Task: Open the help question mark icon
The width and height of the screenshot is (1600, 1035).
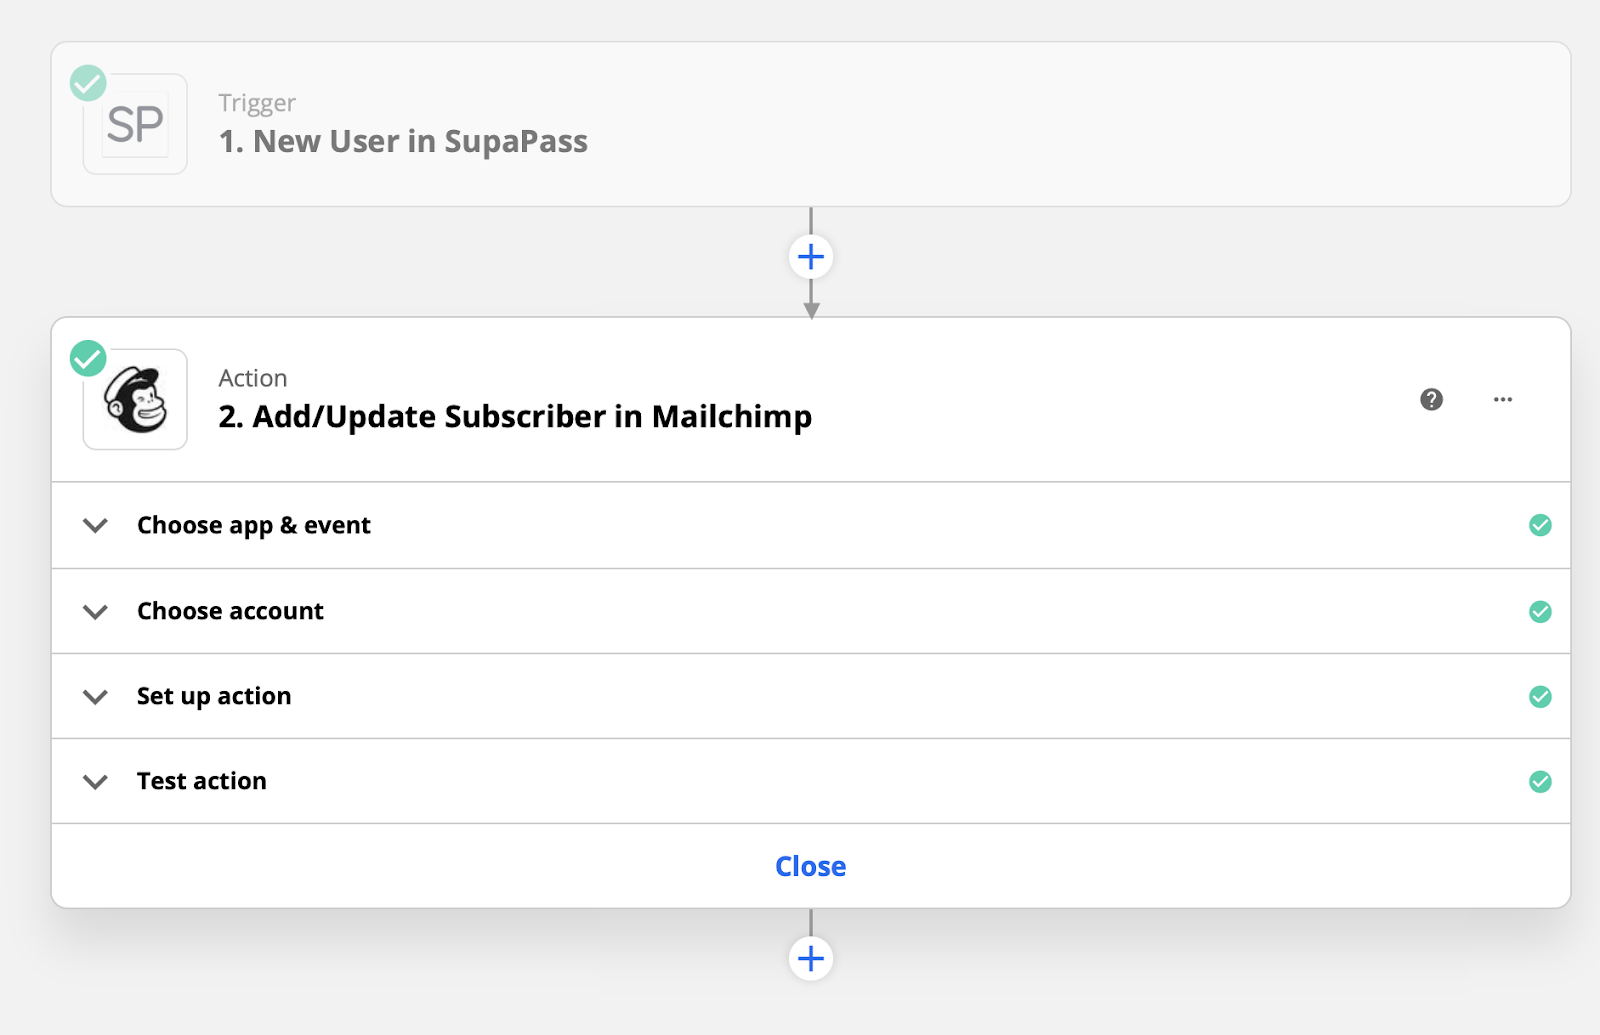Action: click(1431, 399)
